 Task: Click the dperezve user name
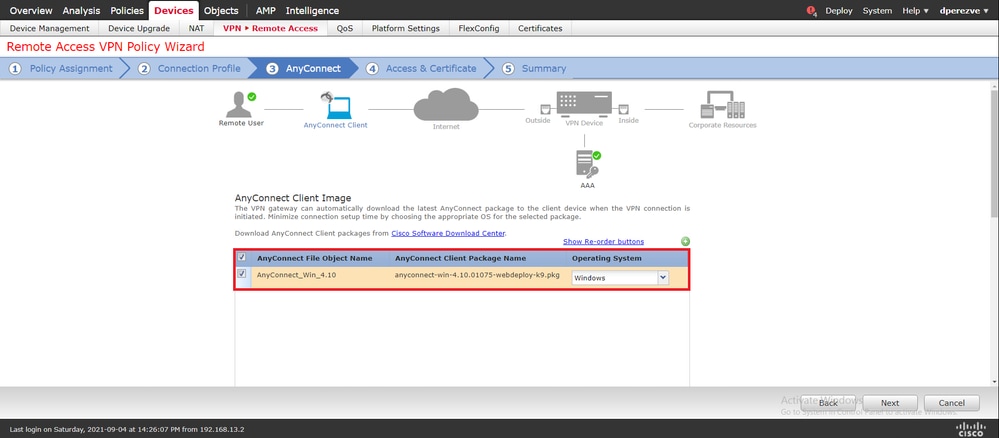tap(959, 11)
